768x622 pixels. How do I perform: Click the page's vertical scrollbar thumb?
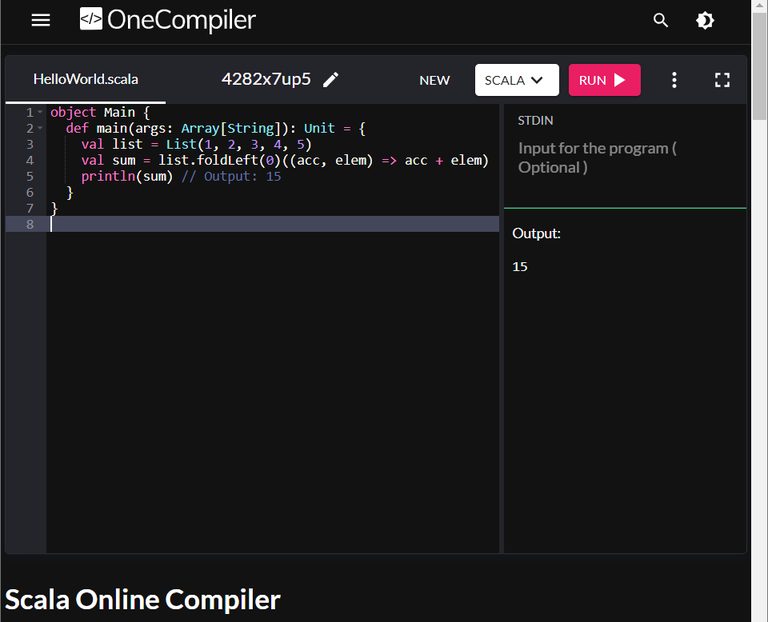pyautogui.click(x=759, y=66)
